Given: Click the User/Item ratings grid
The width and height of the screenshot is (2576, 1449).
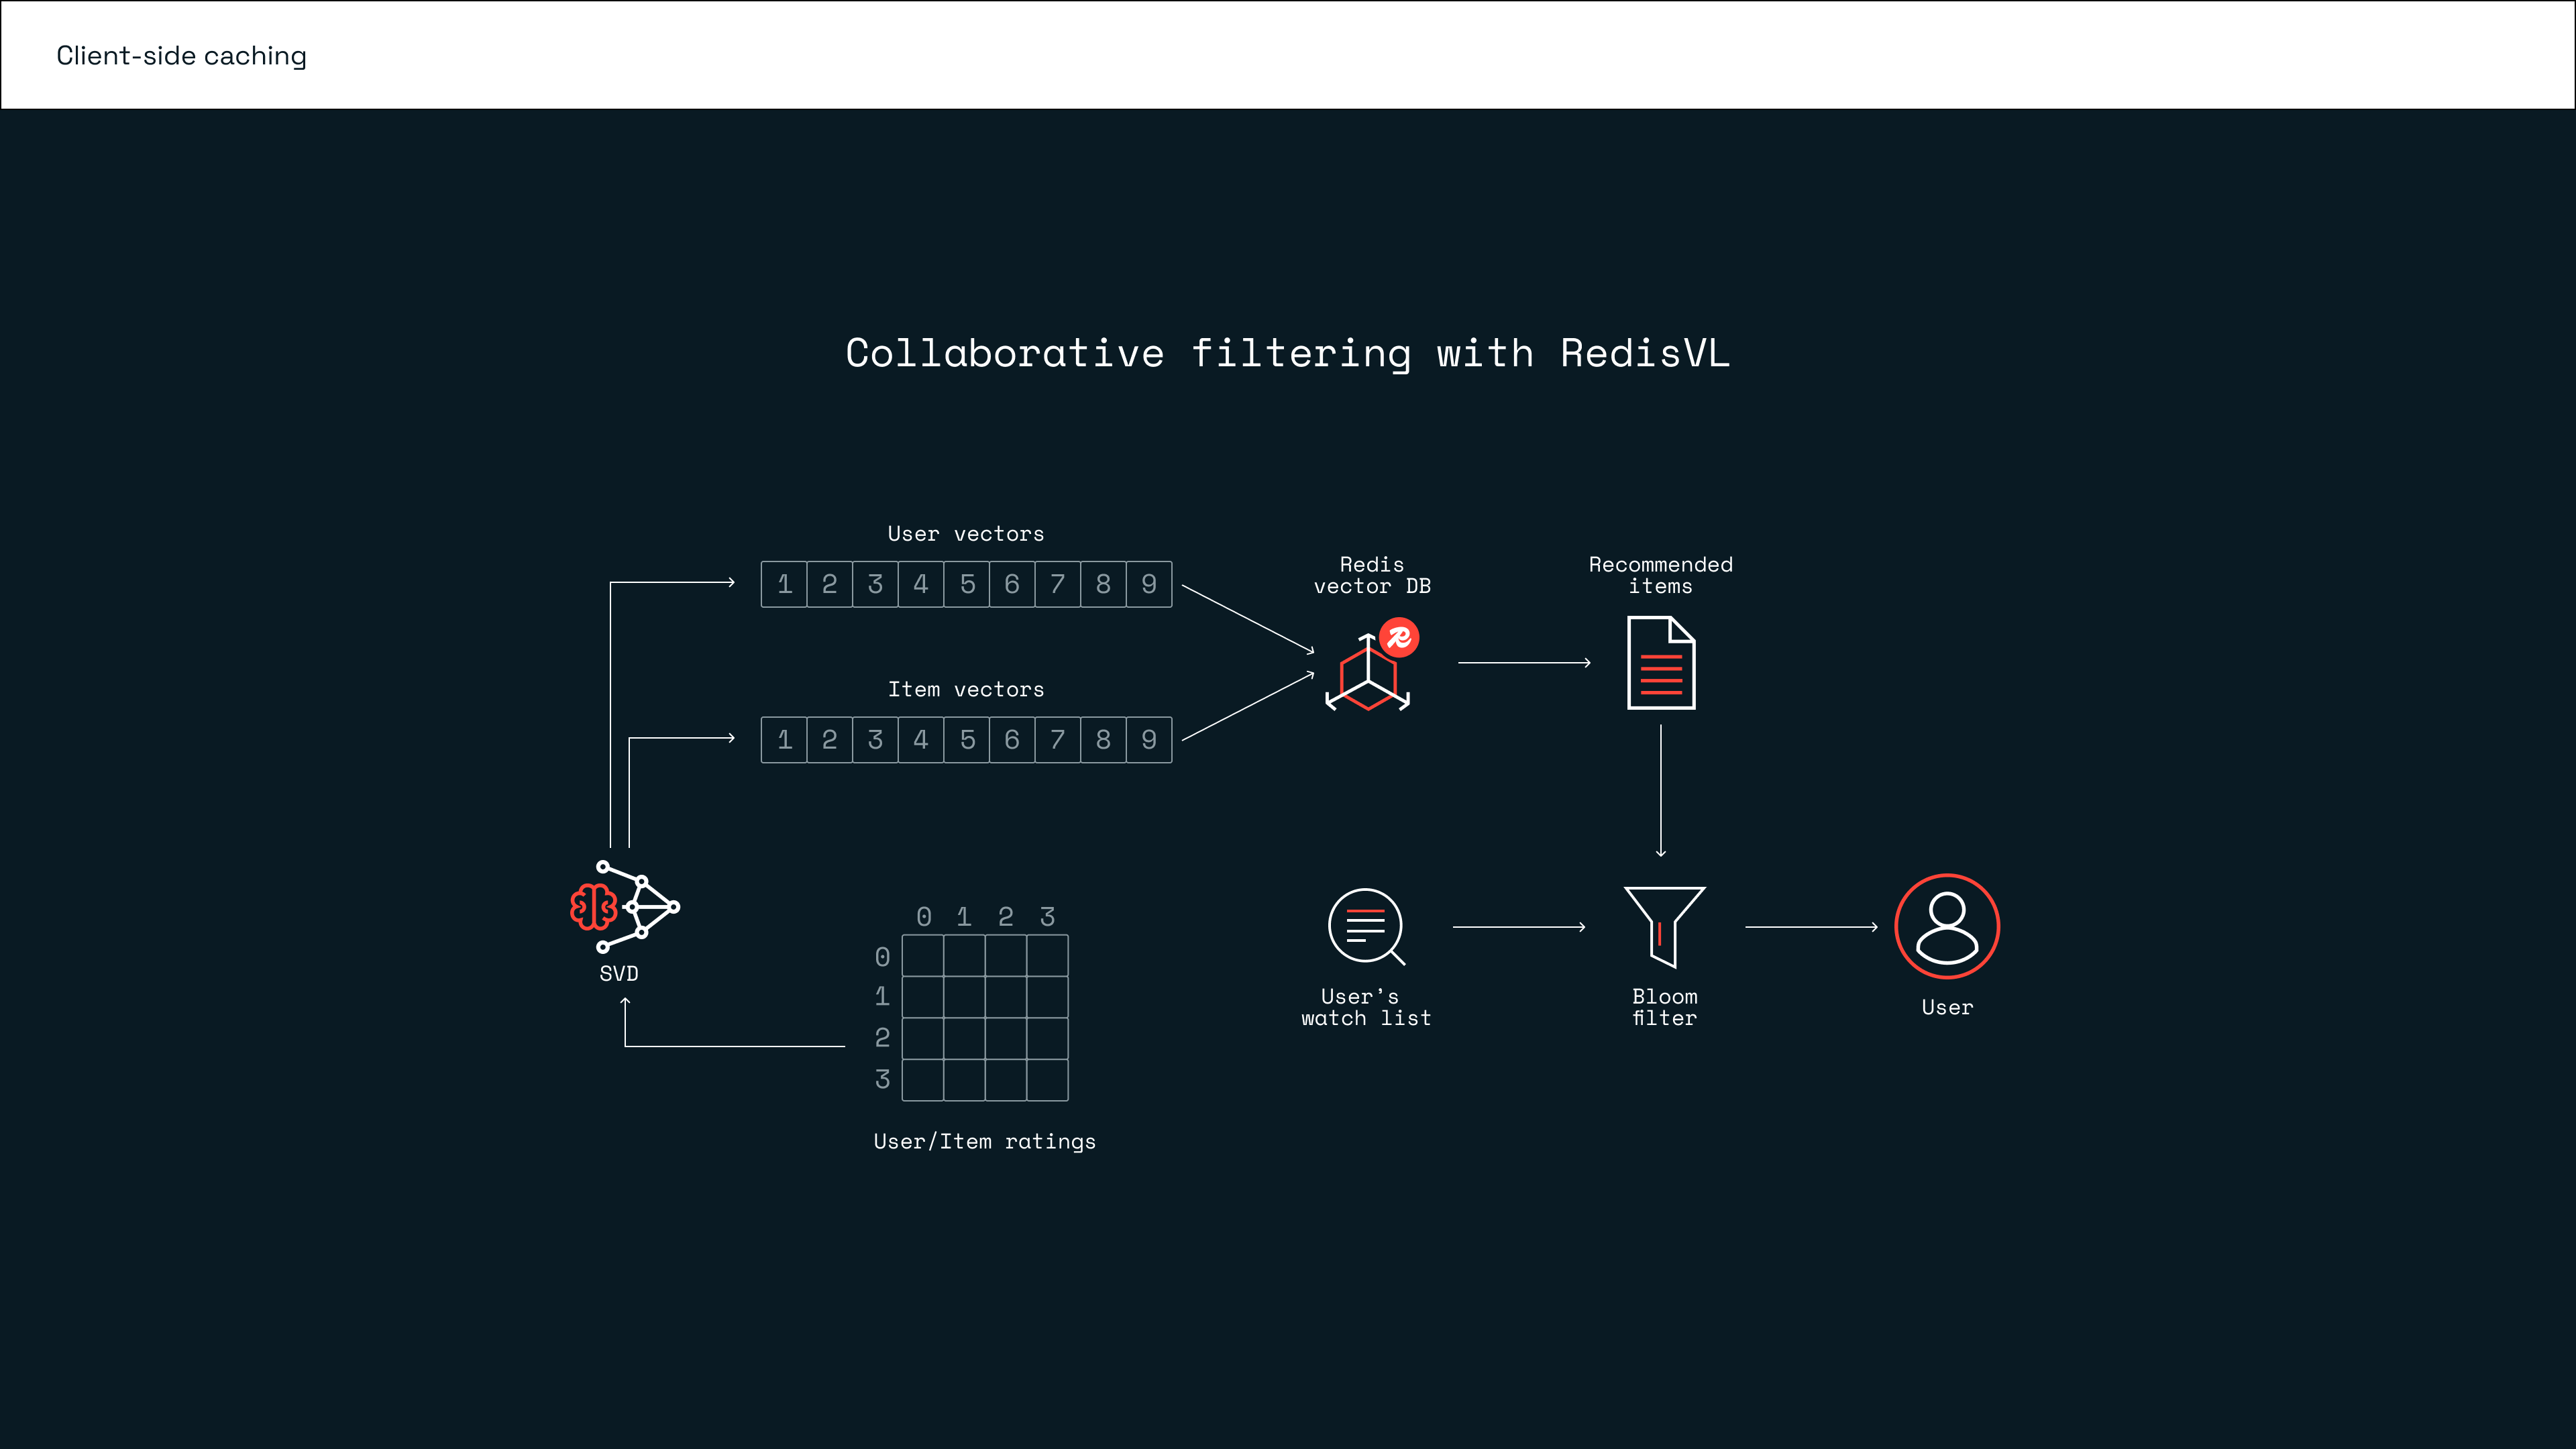Looking at the screenshot, I should click(x=984, y=1017).
